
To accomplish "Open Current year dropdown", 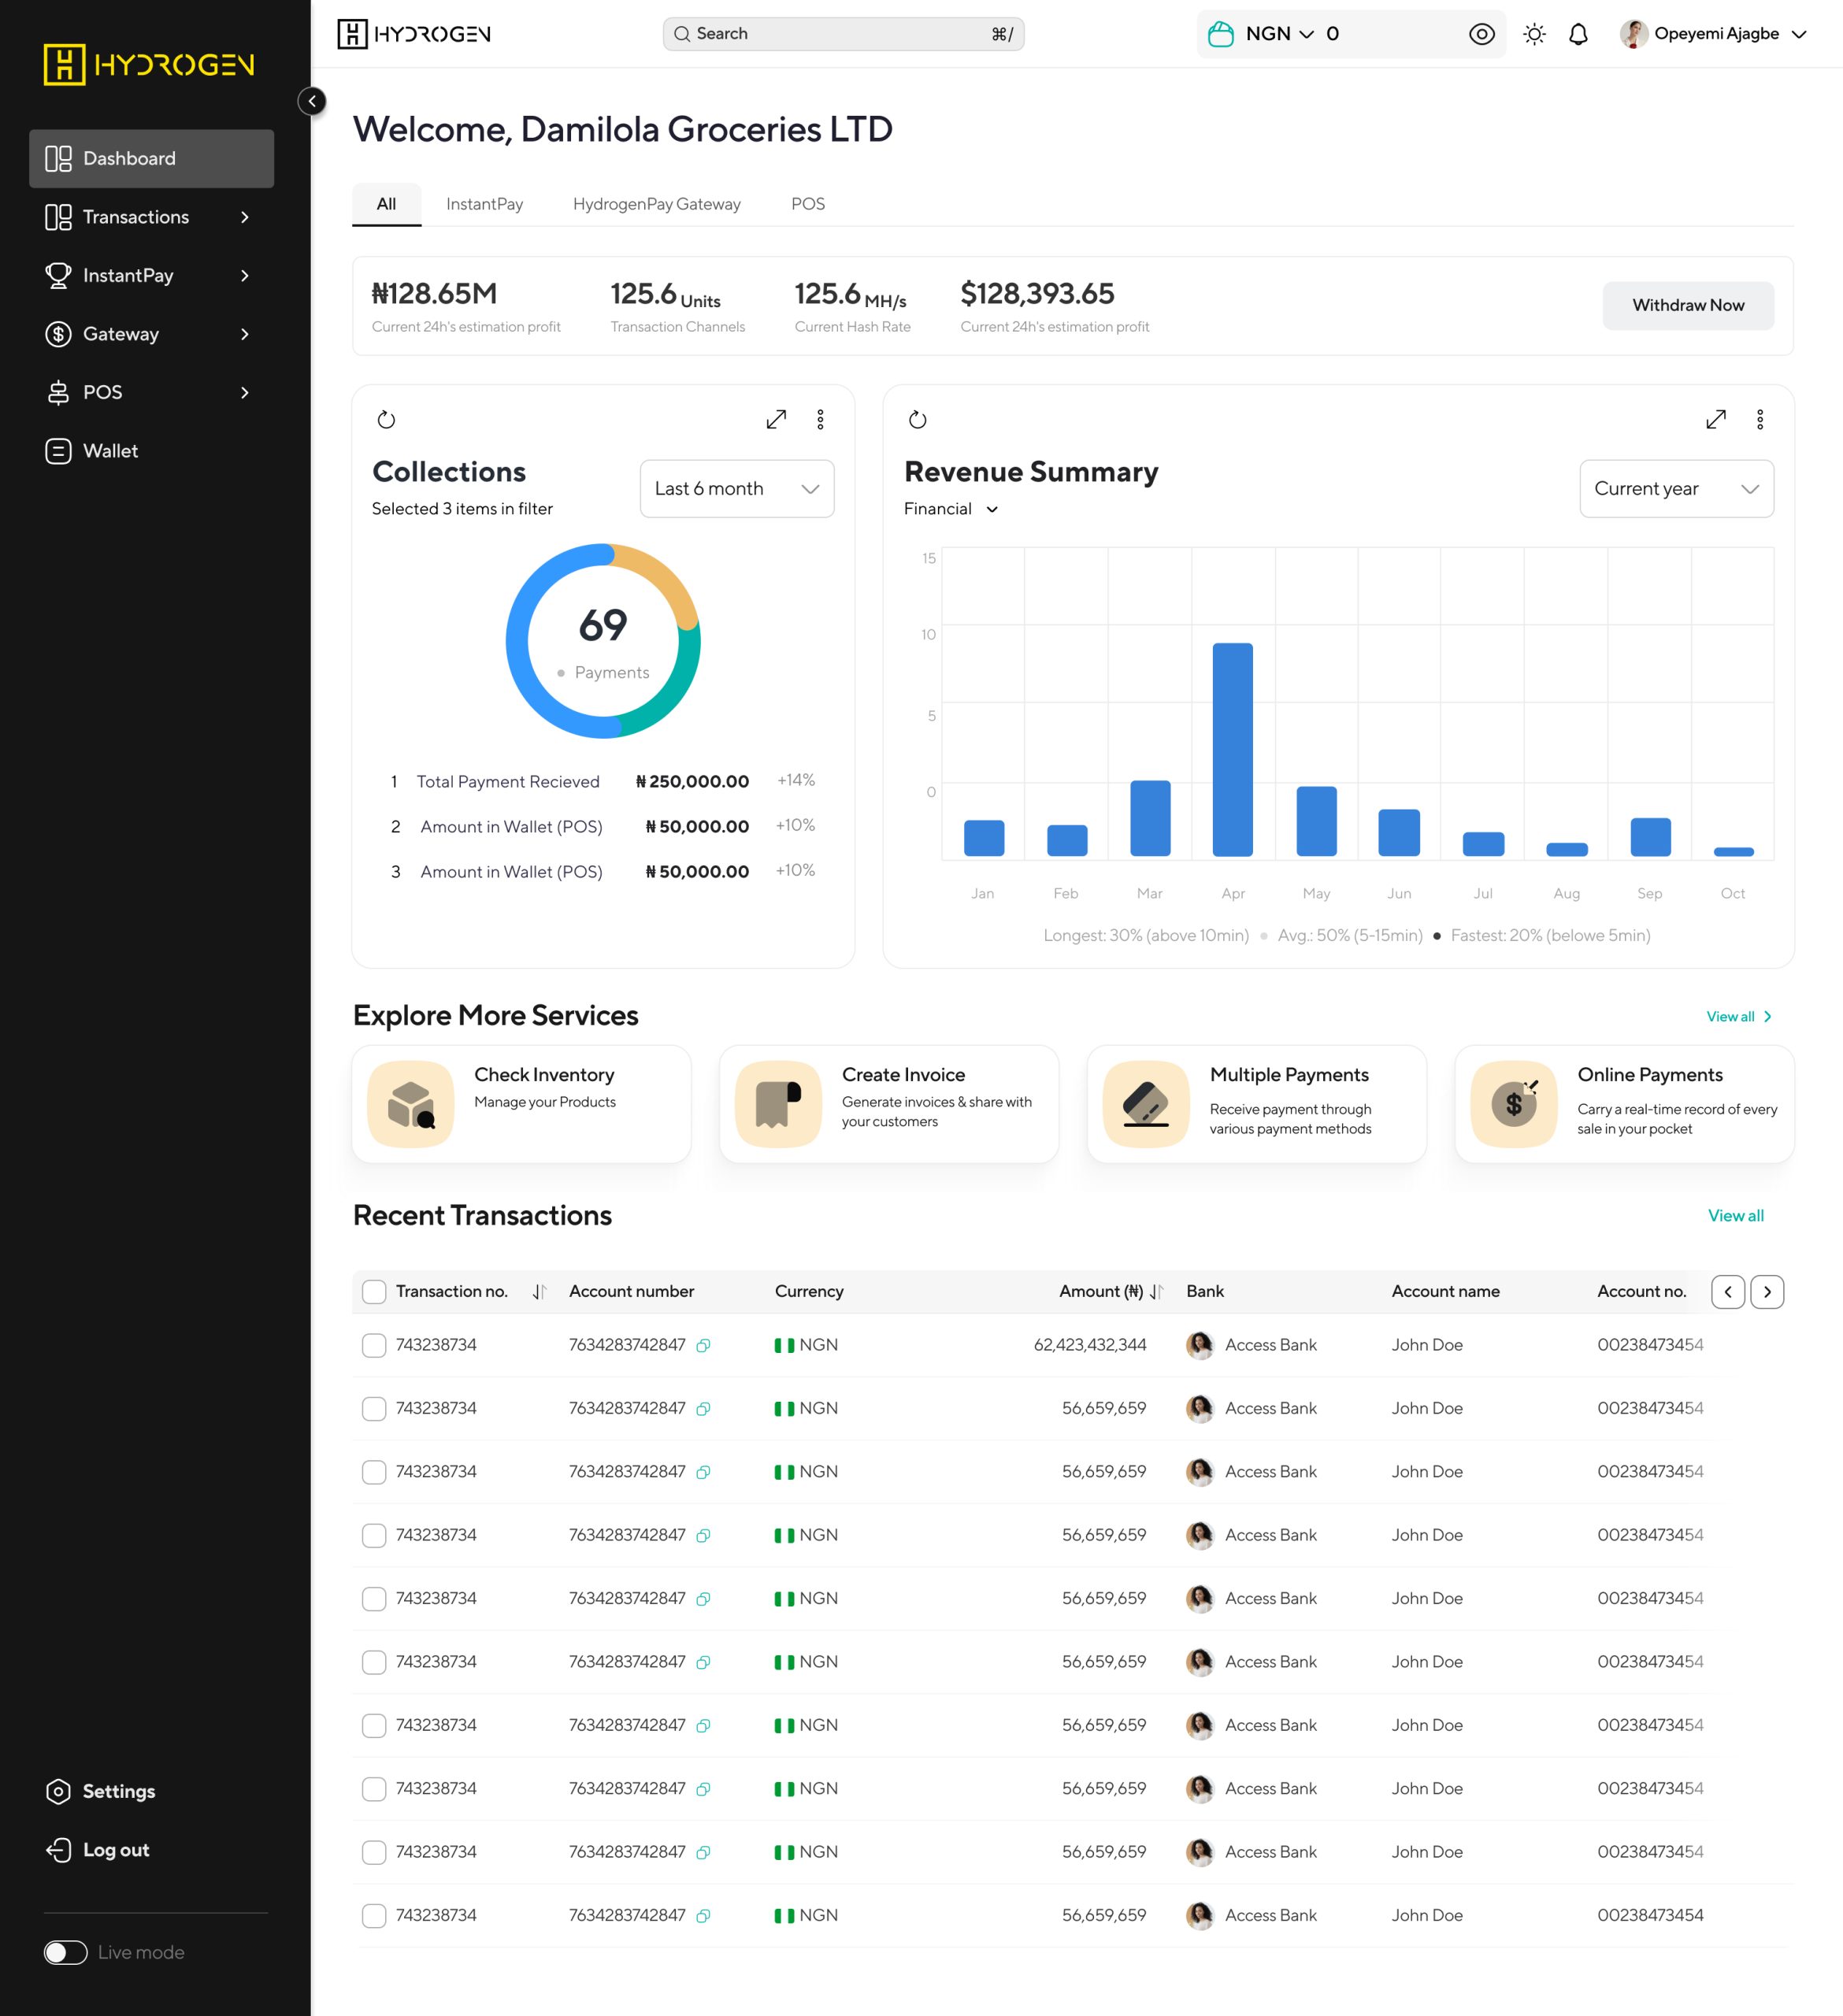I will [x=1676, y=489].
